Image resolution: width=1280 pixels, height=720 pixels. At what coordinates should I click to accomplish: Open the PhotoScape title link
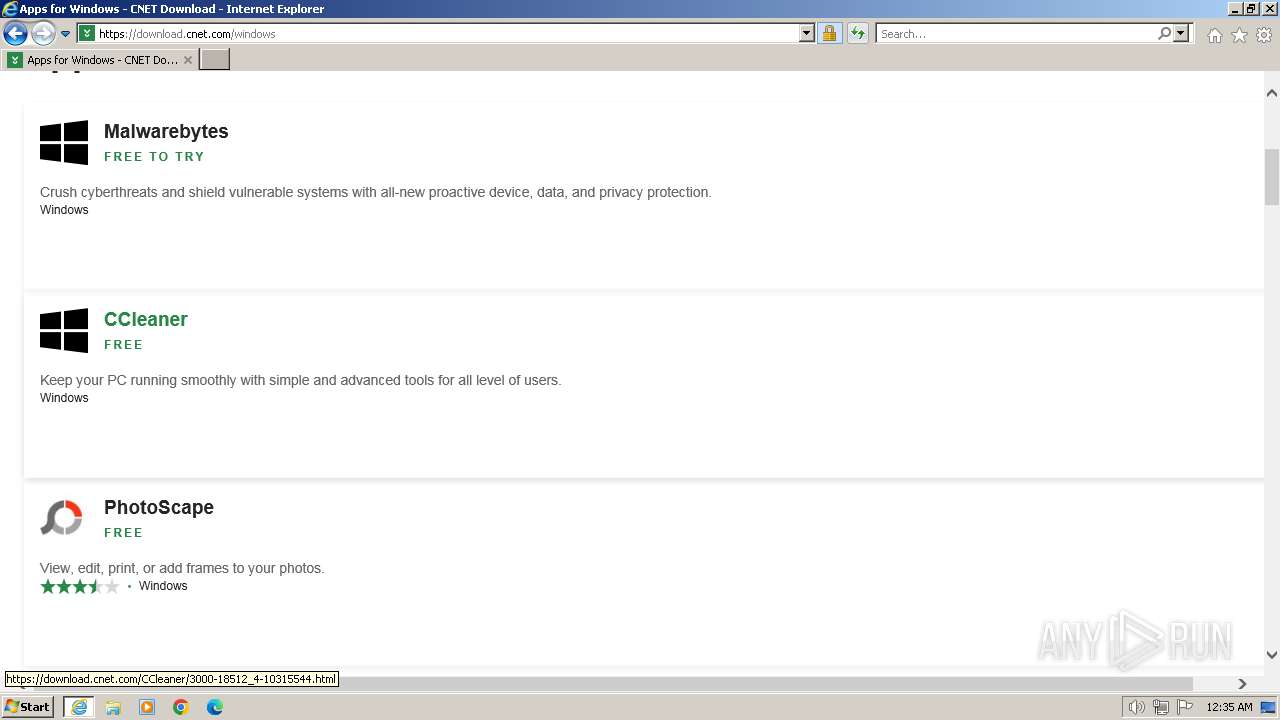click(159, 507)
